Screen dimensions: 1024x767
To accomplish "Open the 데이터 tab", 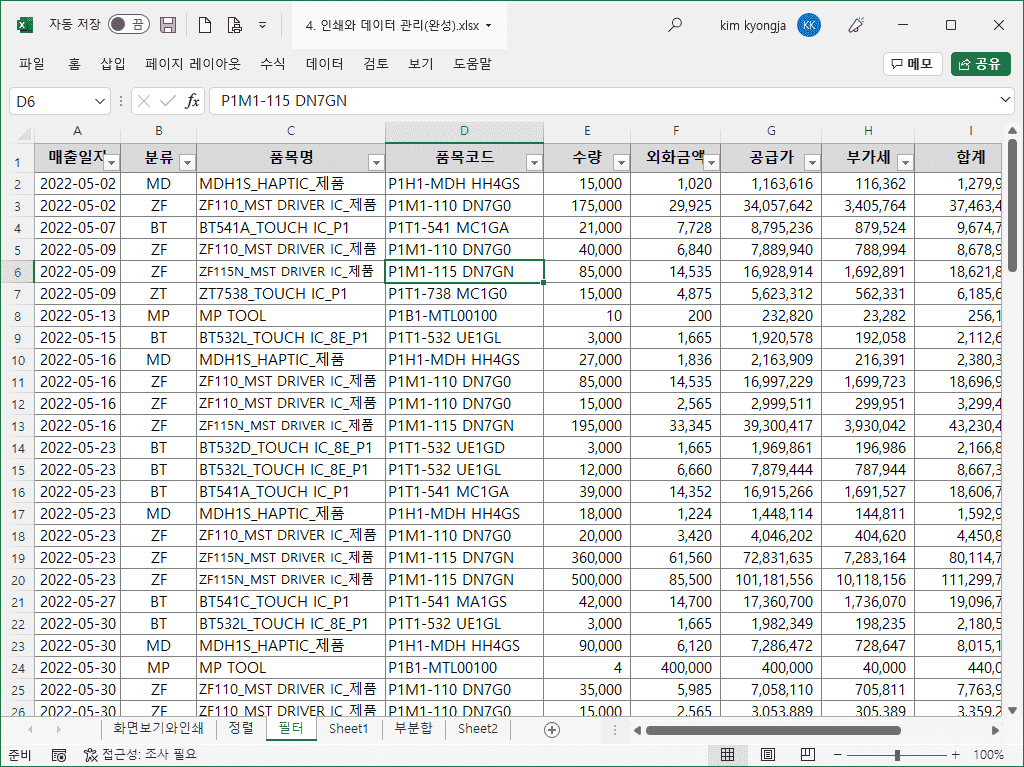I will point(325,63).
